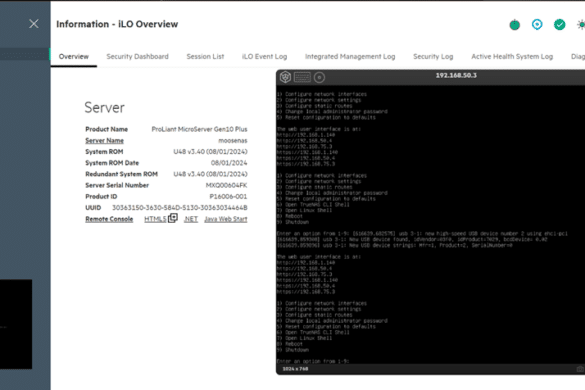The image size is (585, 390).
Task: Click the Server Name link
Action: (x=104, y=140)
